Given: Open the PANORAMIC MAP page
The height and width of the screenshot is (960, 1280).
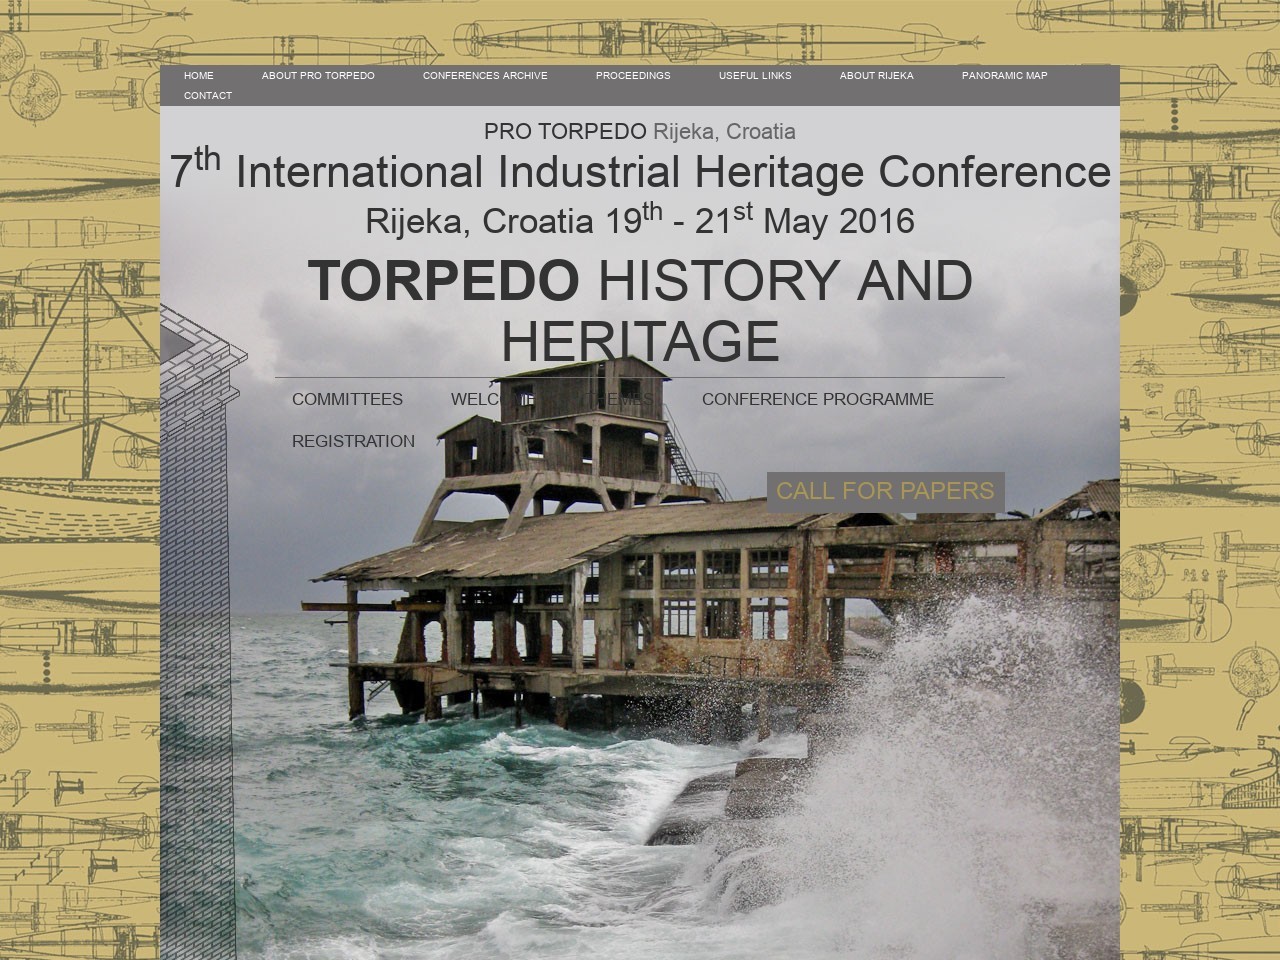Looking at the screenshot, I should click(x=1004, y=76).
